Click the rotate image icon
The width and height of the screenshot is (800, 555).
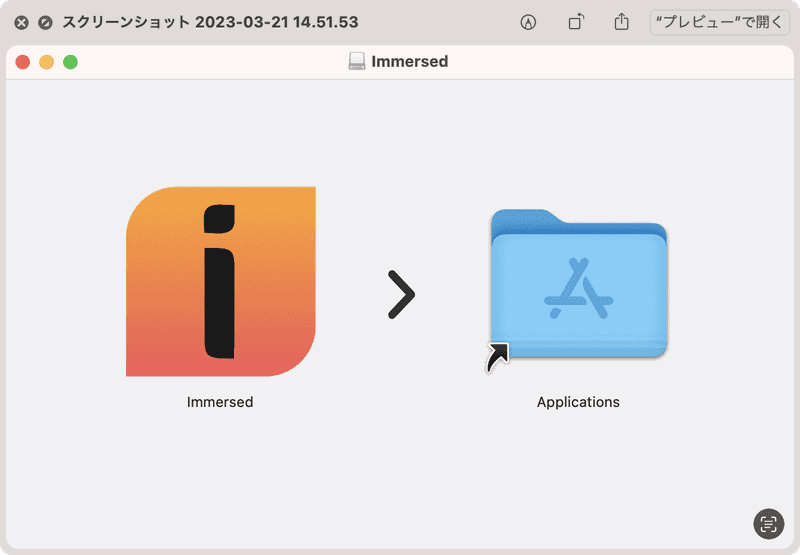(576, 22)
